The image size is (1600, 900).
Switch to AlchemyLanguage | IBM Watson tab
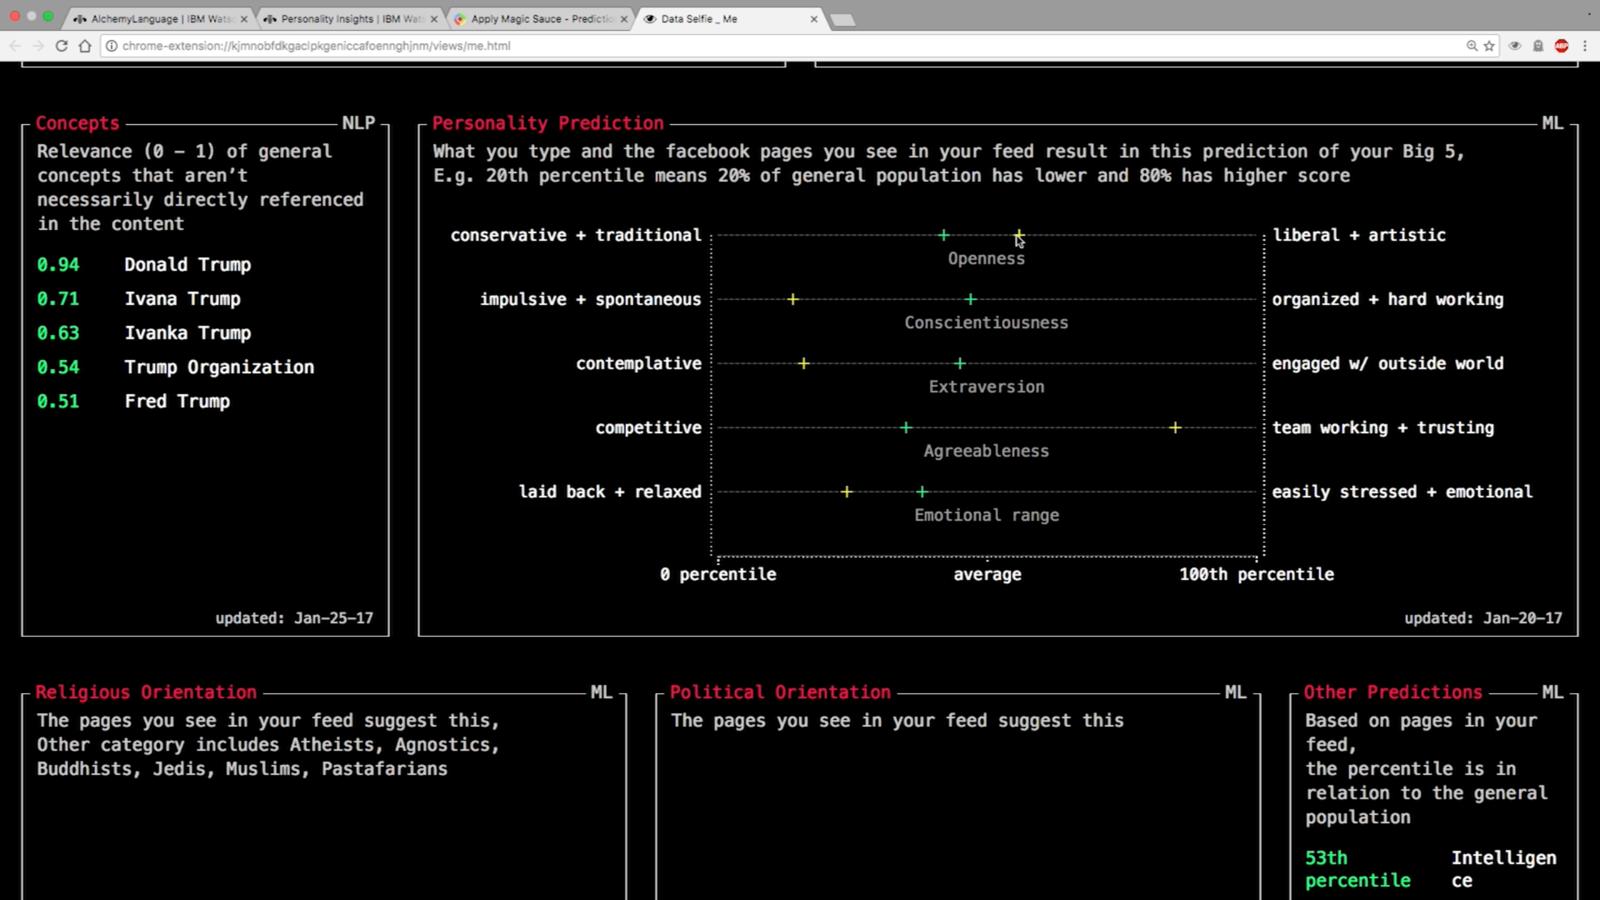click(159, 19)
